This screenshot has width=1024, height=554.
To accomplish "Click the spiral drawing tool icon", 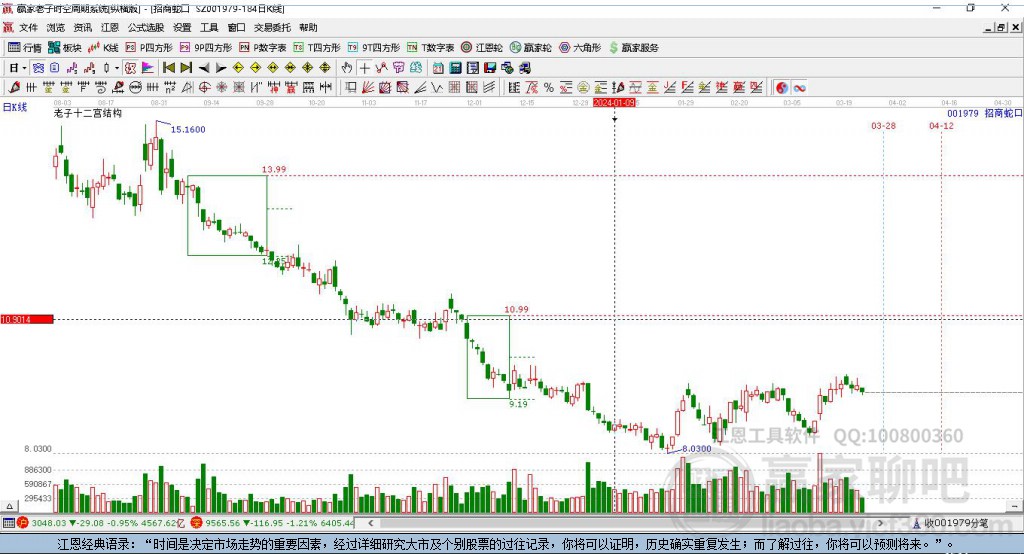I will (101, 87).
